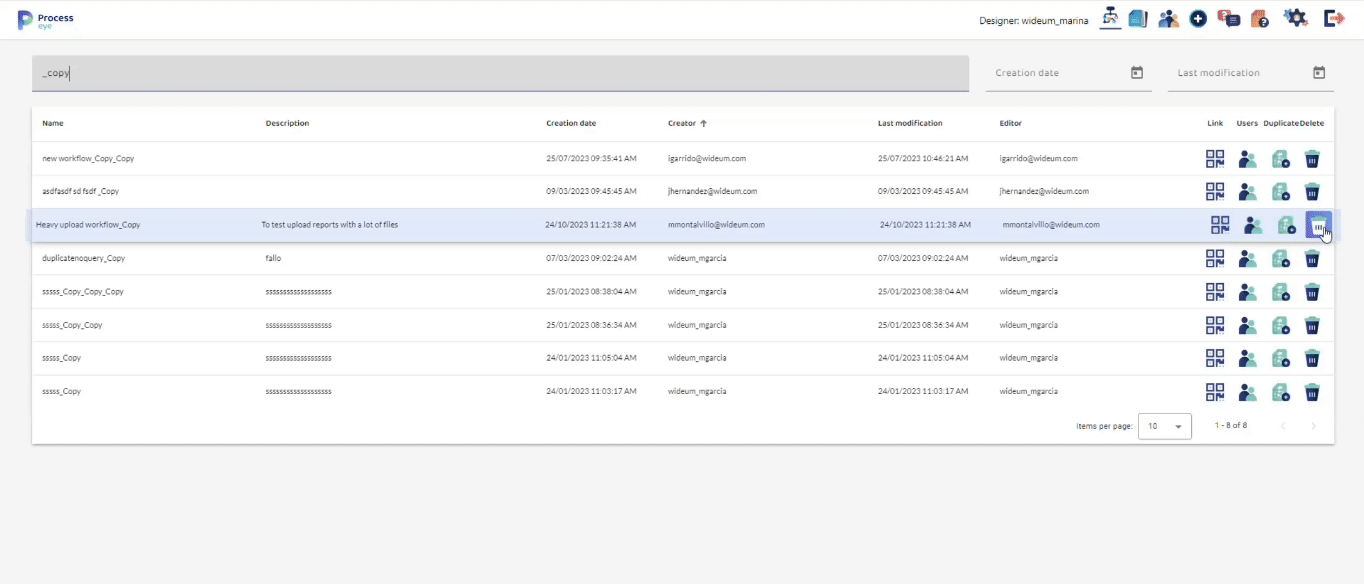
Task: Open the Creation date calendar picker
Action: point(1136,73)
